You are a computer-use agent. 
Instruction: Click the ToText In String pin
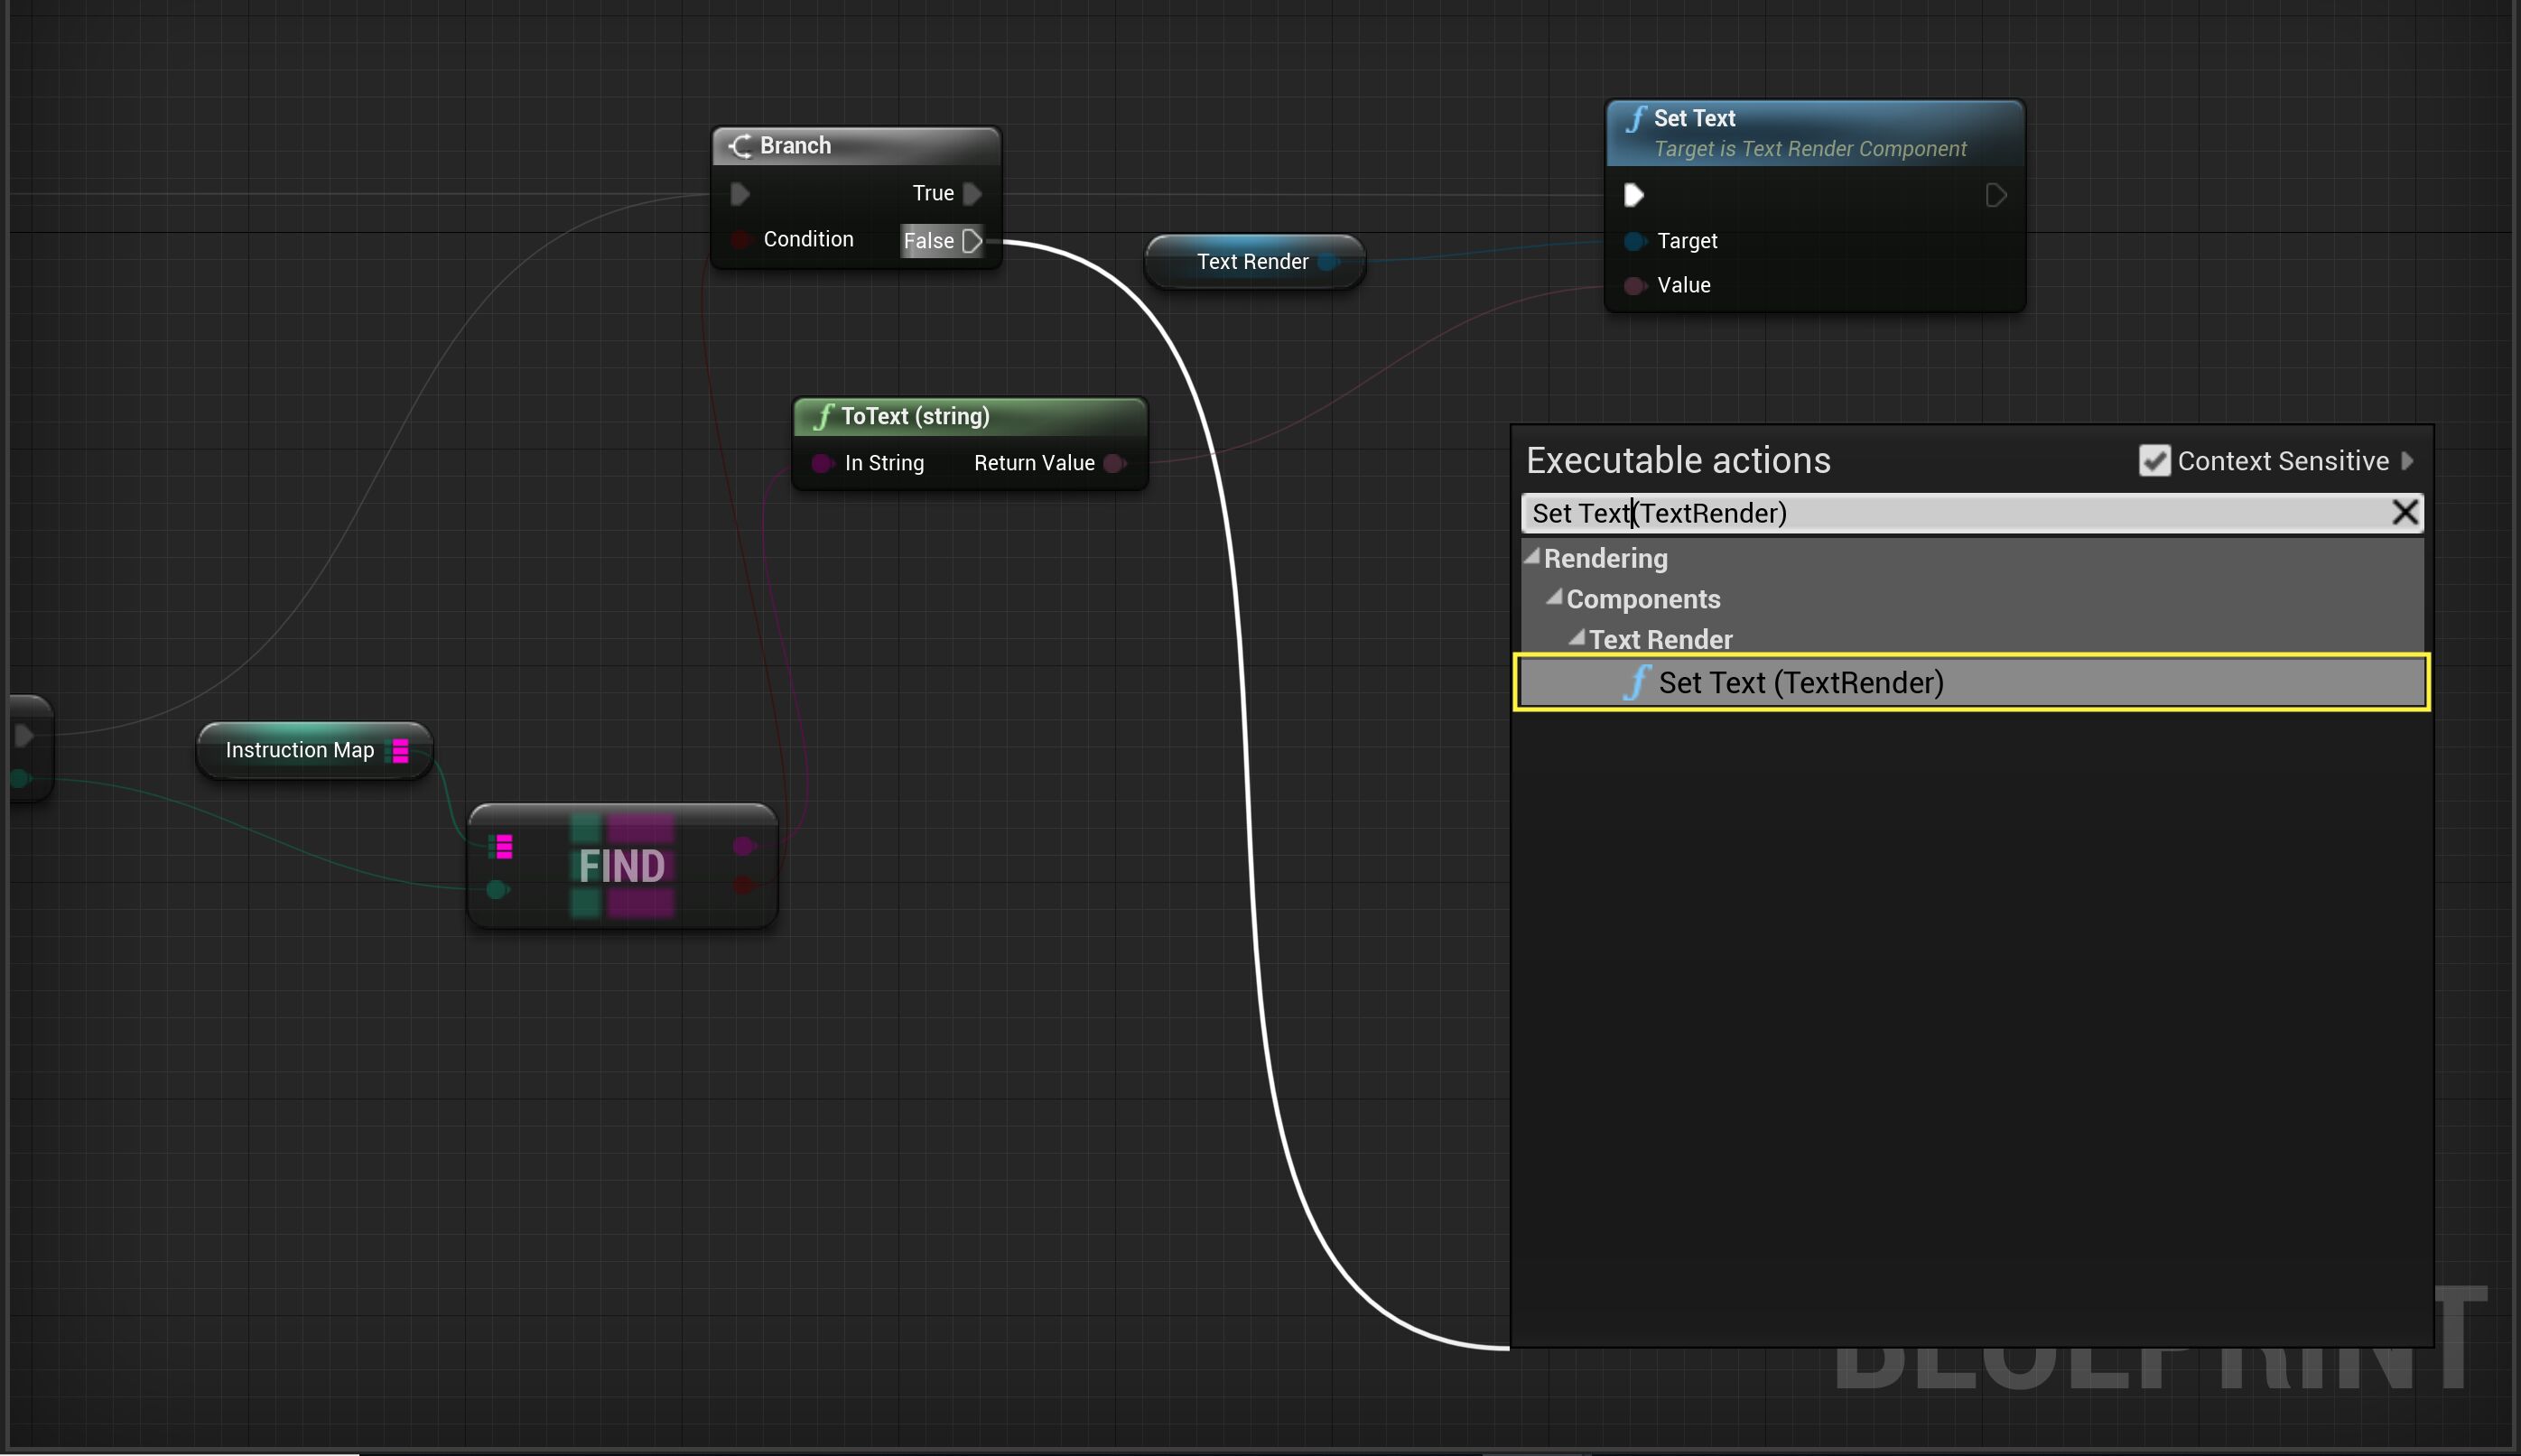822,463
